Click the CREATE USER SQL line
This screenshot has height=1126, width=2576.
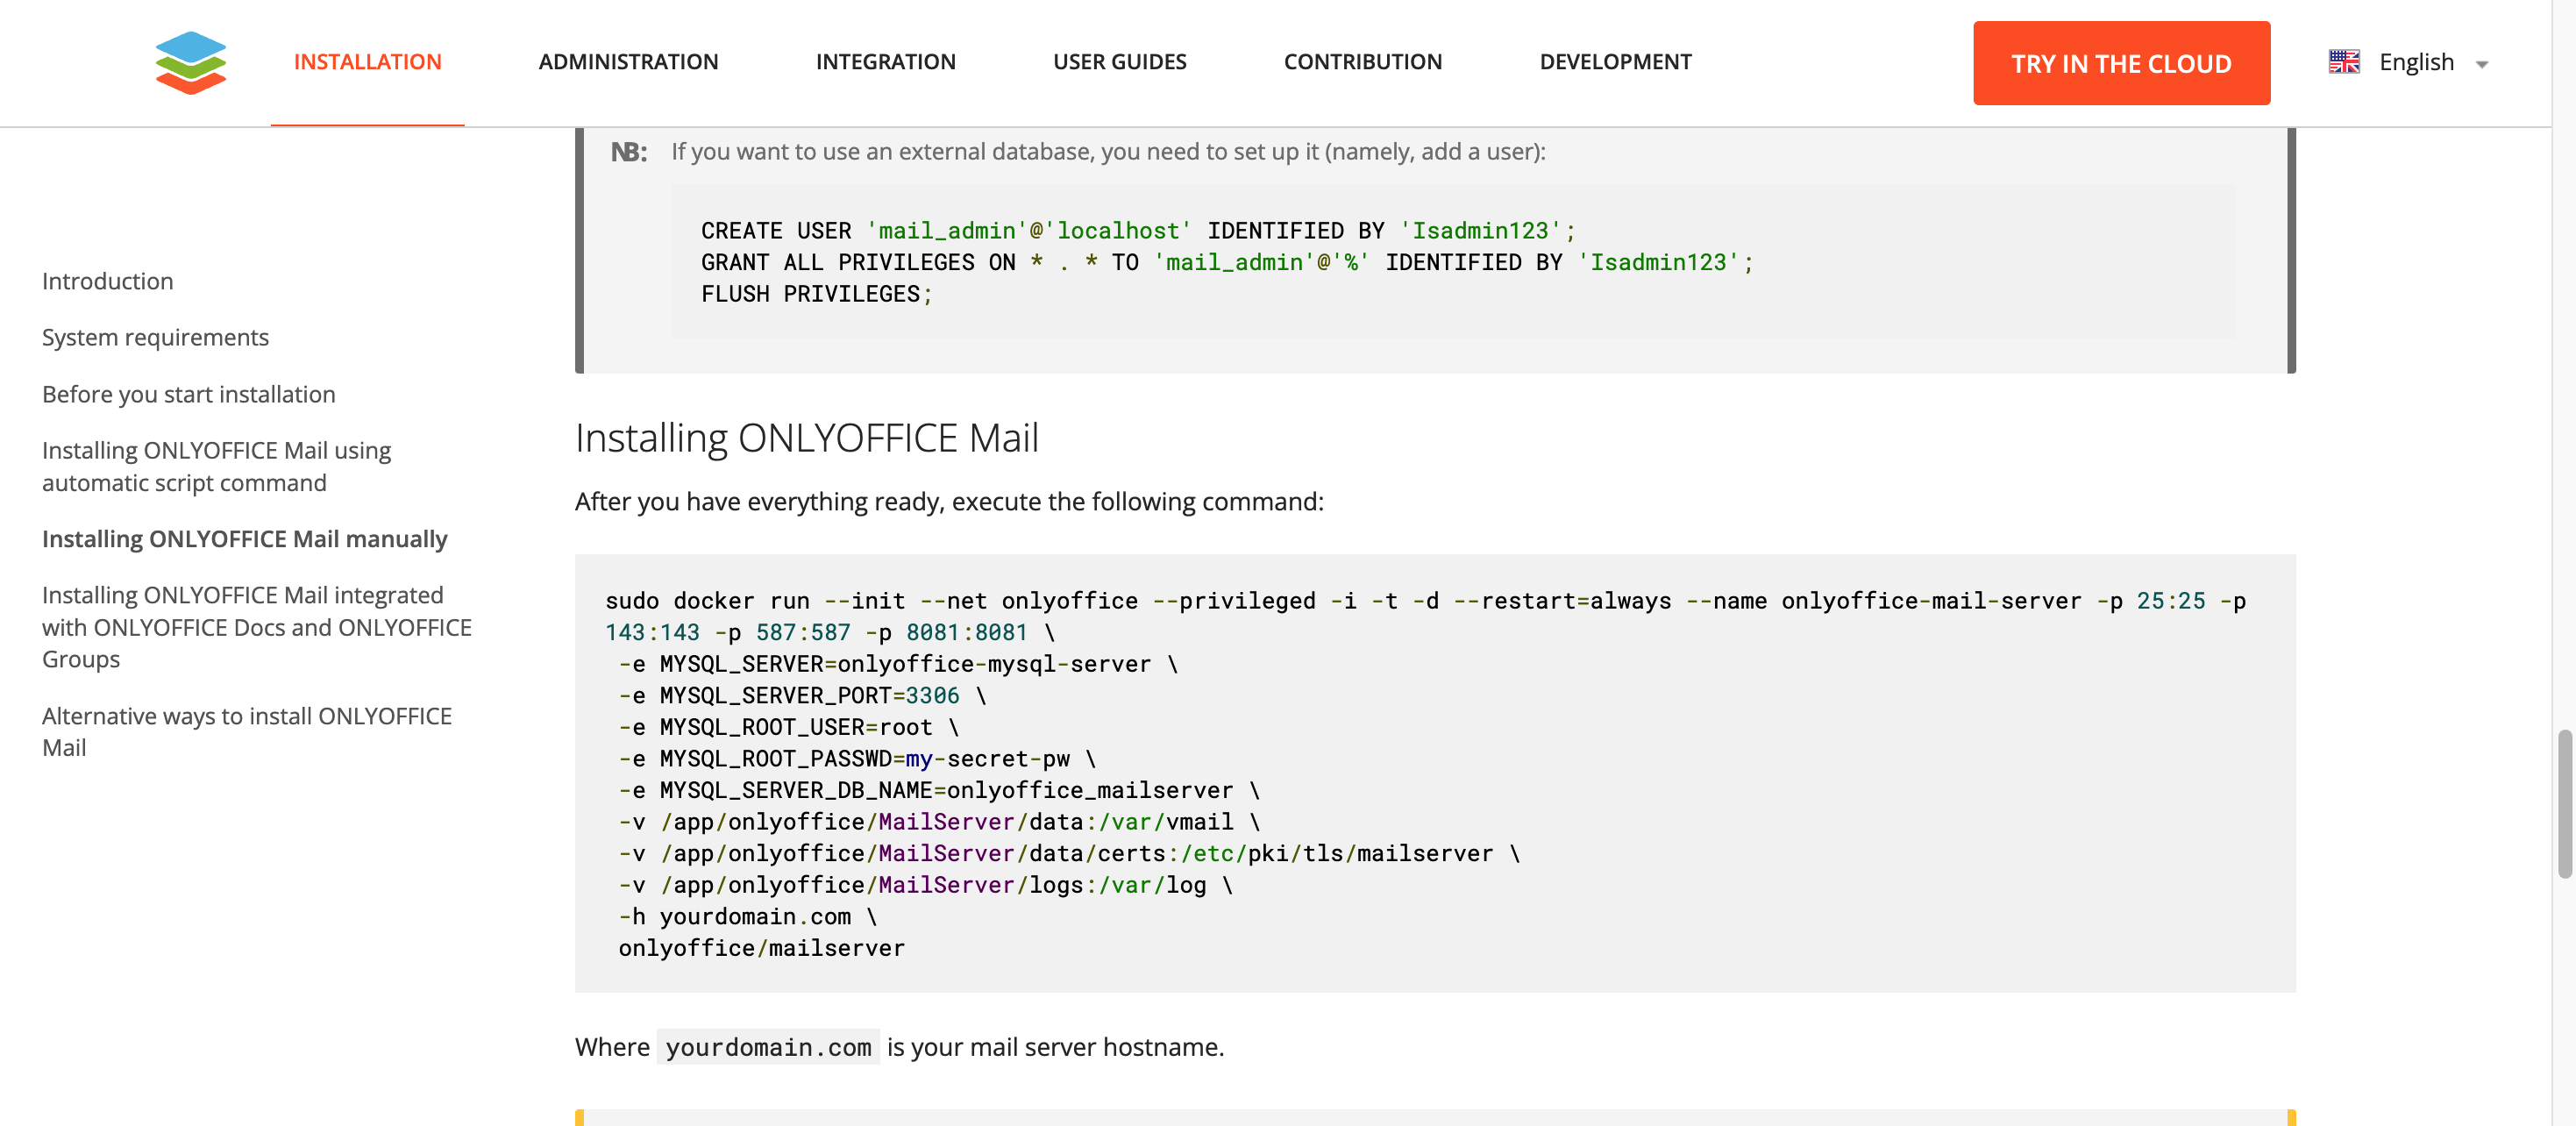coord(1138,231)
